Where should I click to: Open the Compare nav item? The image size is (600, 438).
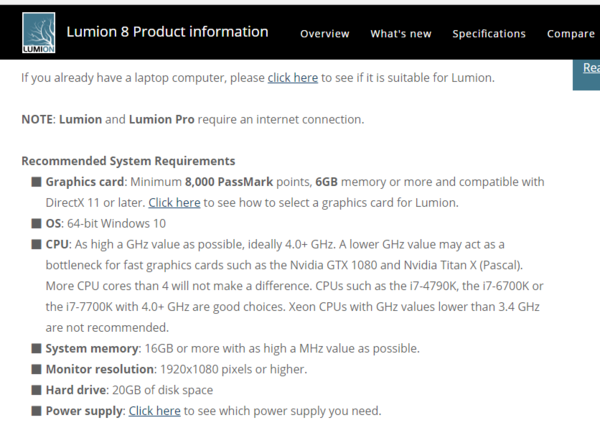tap(571, 34)
